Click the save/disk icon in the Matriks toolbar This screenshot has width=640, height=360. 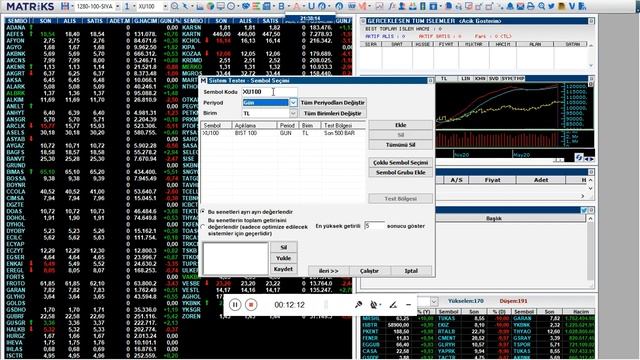(x=65, y=7)
